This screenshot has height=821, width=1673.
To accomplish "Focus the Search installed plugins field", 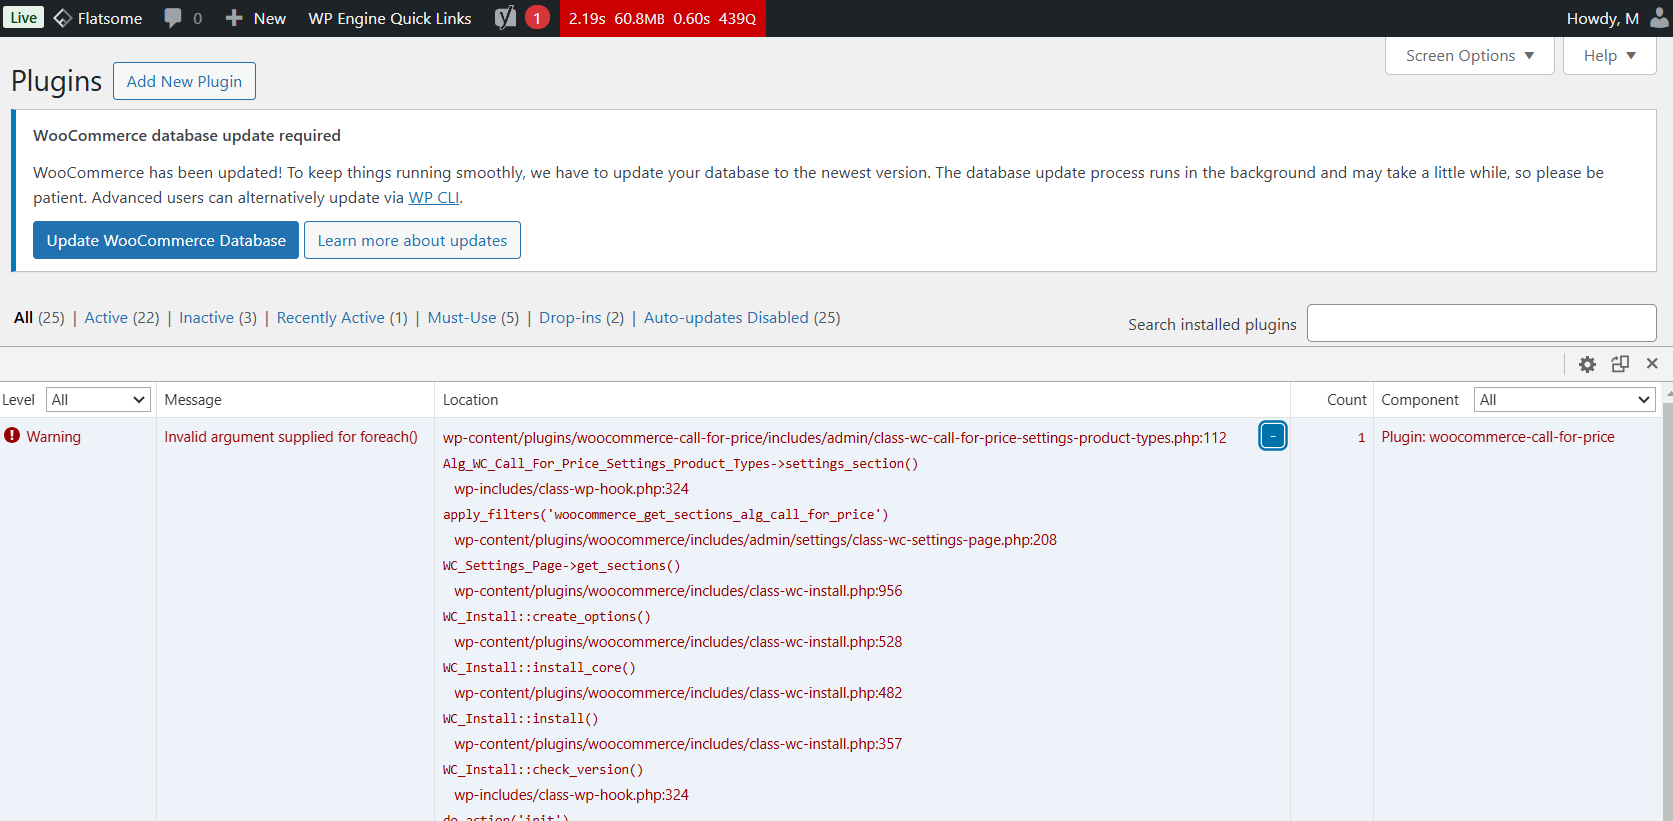I will [1481, 323].
